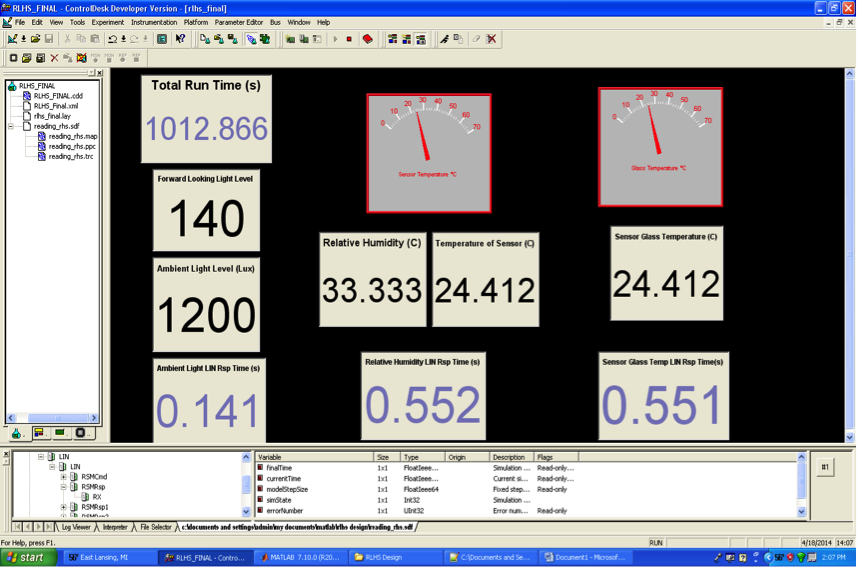Open Document1 Microsoft Word from the taskbar

tap(584, 557)
